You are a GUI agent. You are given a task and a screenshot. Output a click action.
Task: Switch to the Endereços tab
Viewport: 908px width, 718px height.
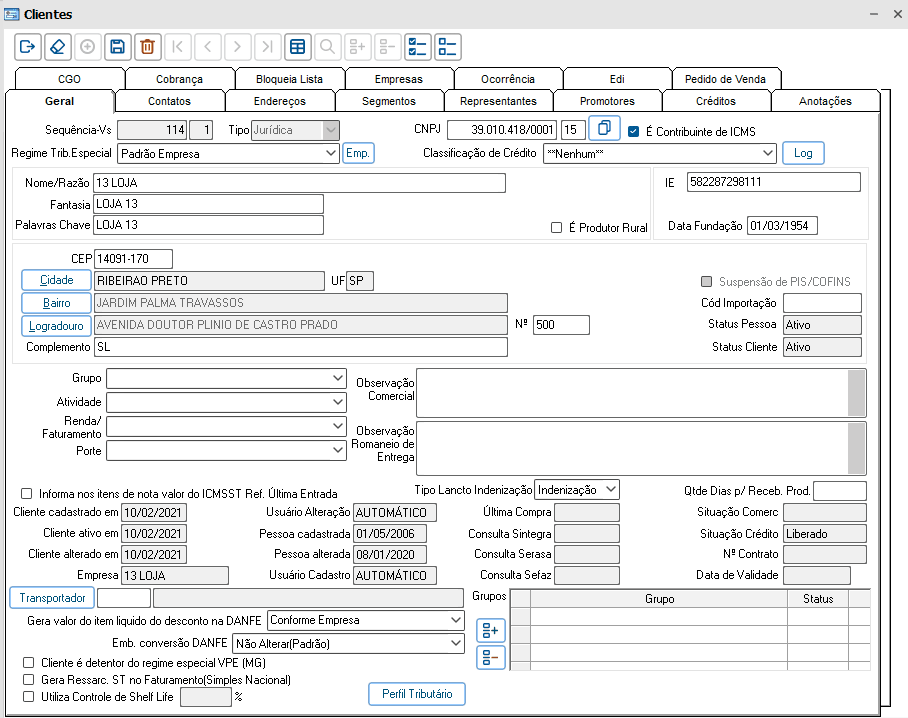click(279, 101)
